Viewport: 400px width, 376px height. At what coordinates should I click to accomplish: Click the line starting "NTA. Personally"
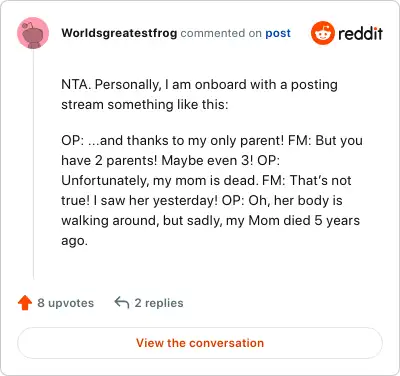coord(199,85)
